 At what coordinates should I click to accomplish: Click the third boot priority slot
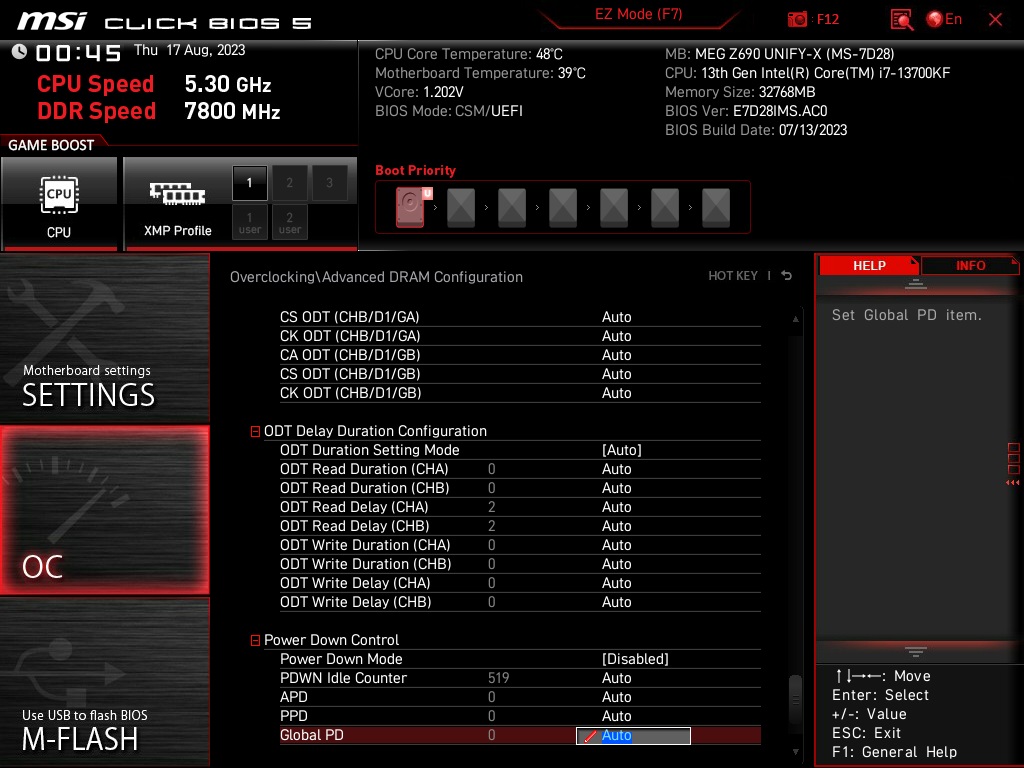pyautogui.click(x=512, y=207)
